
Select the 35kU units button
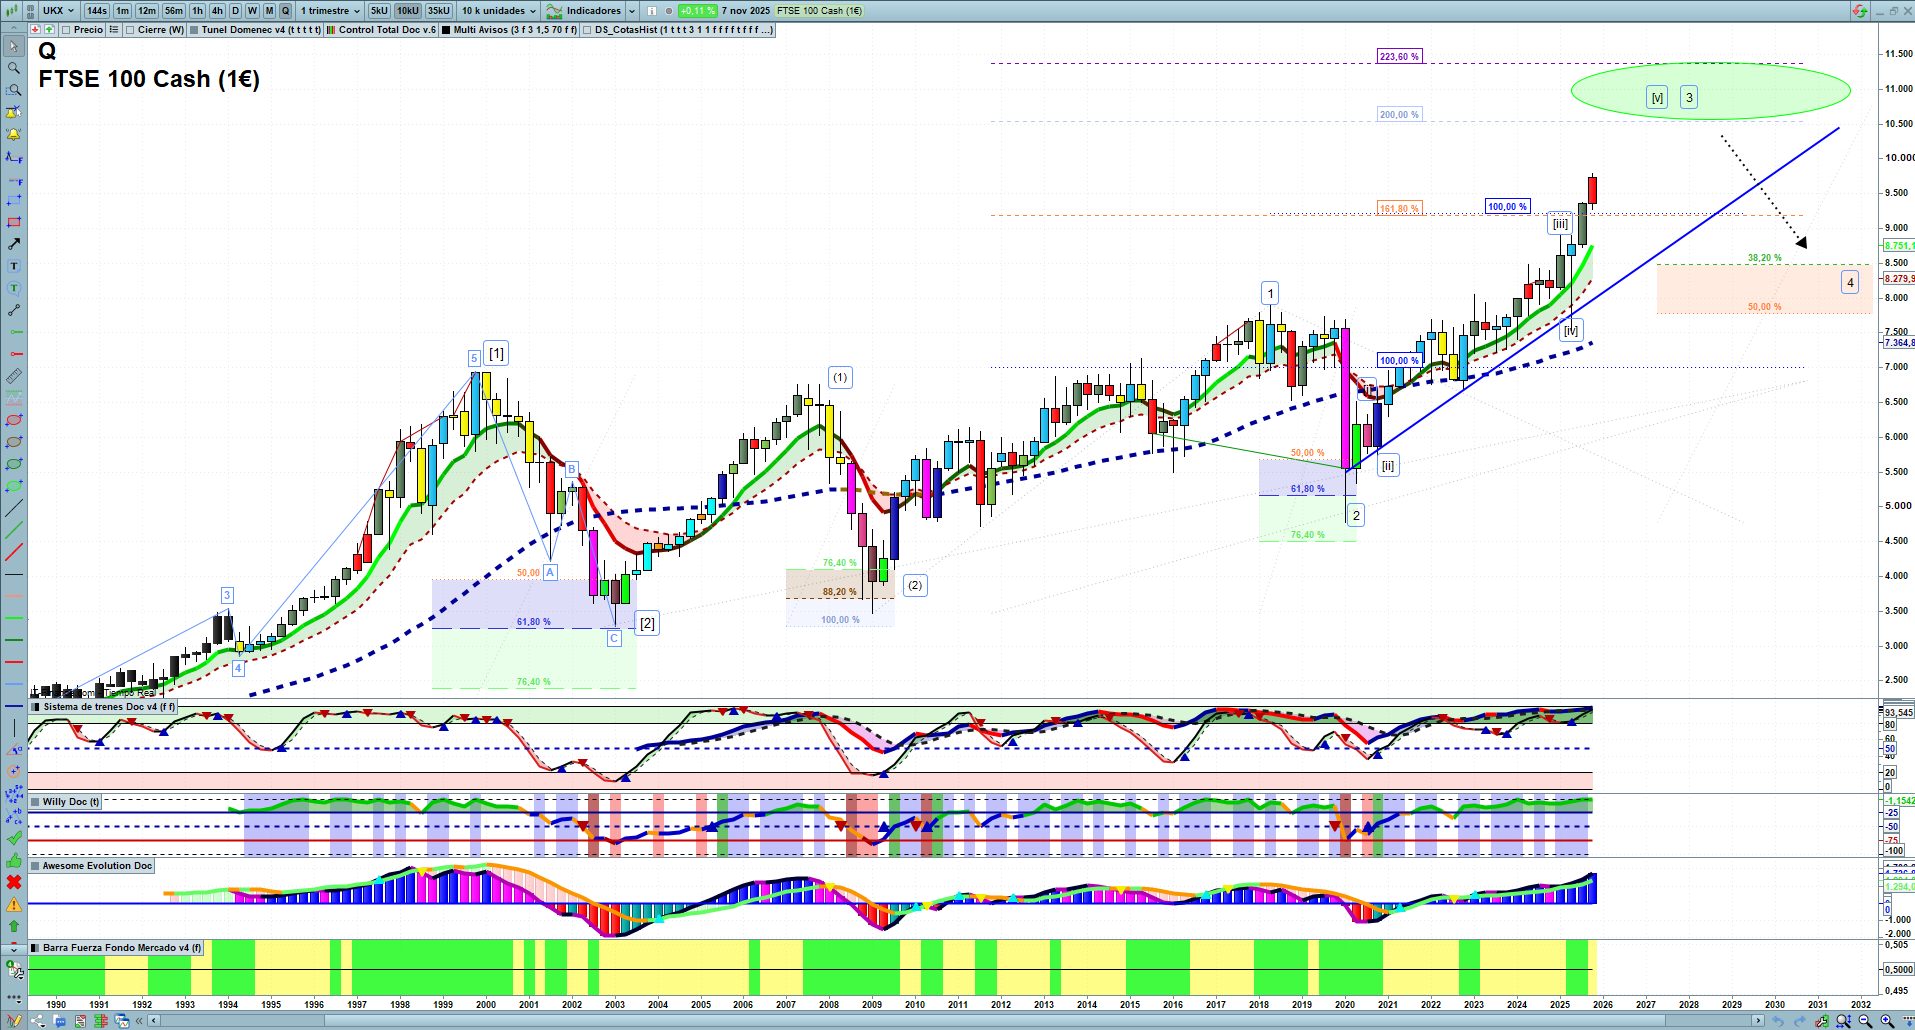tap(439, 11)
